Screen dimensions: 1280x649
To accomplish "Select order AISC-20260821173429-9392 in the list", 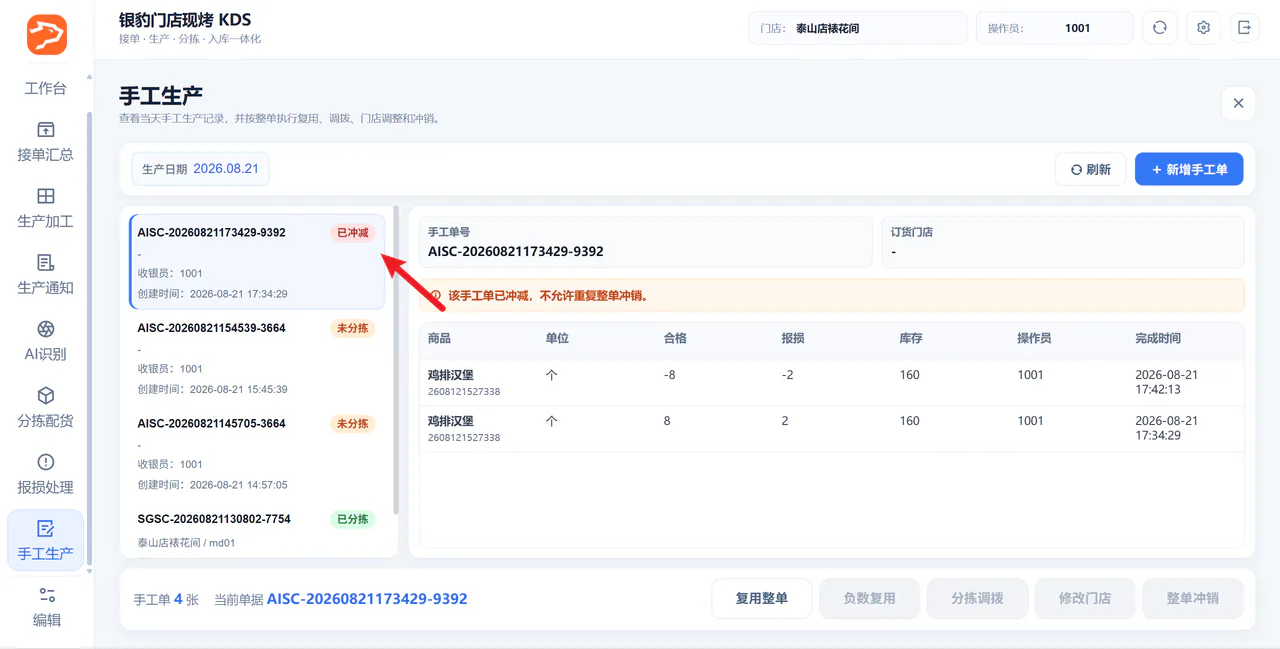I will tap(257, 262).
